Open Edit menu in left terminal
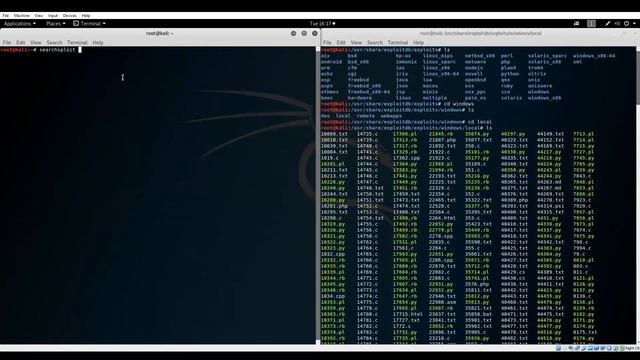 pos(20,42)
